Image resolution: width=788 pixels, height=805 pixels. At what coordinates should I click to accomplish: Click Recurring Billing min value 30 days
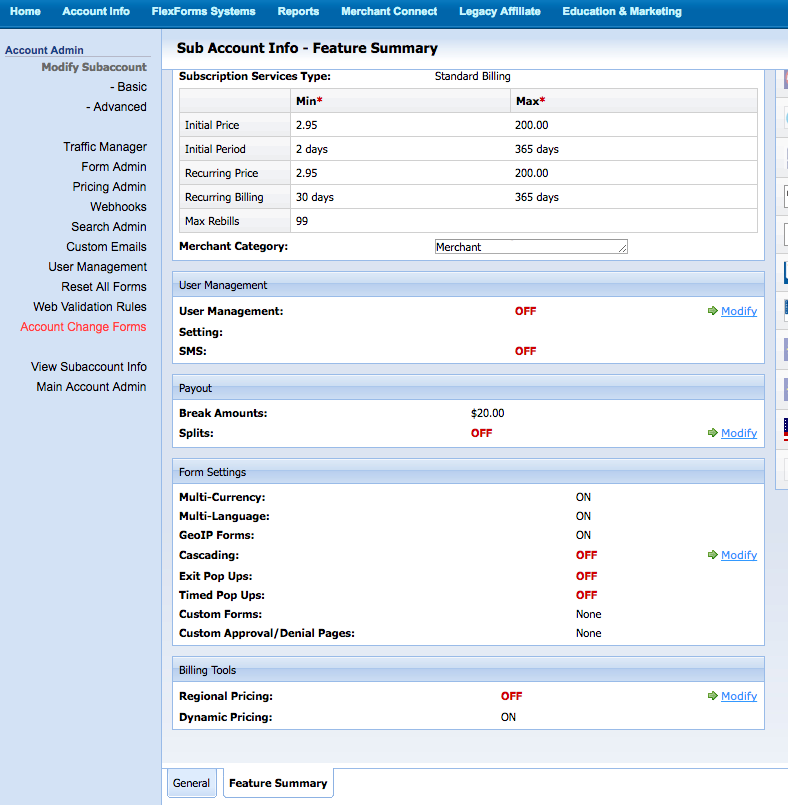pos(315,197)
